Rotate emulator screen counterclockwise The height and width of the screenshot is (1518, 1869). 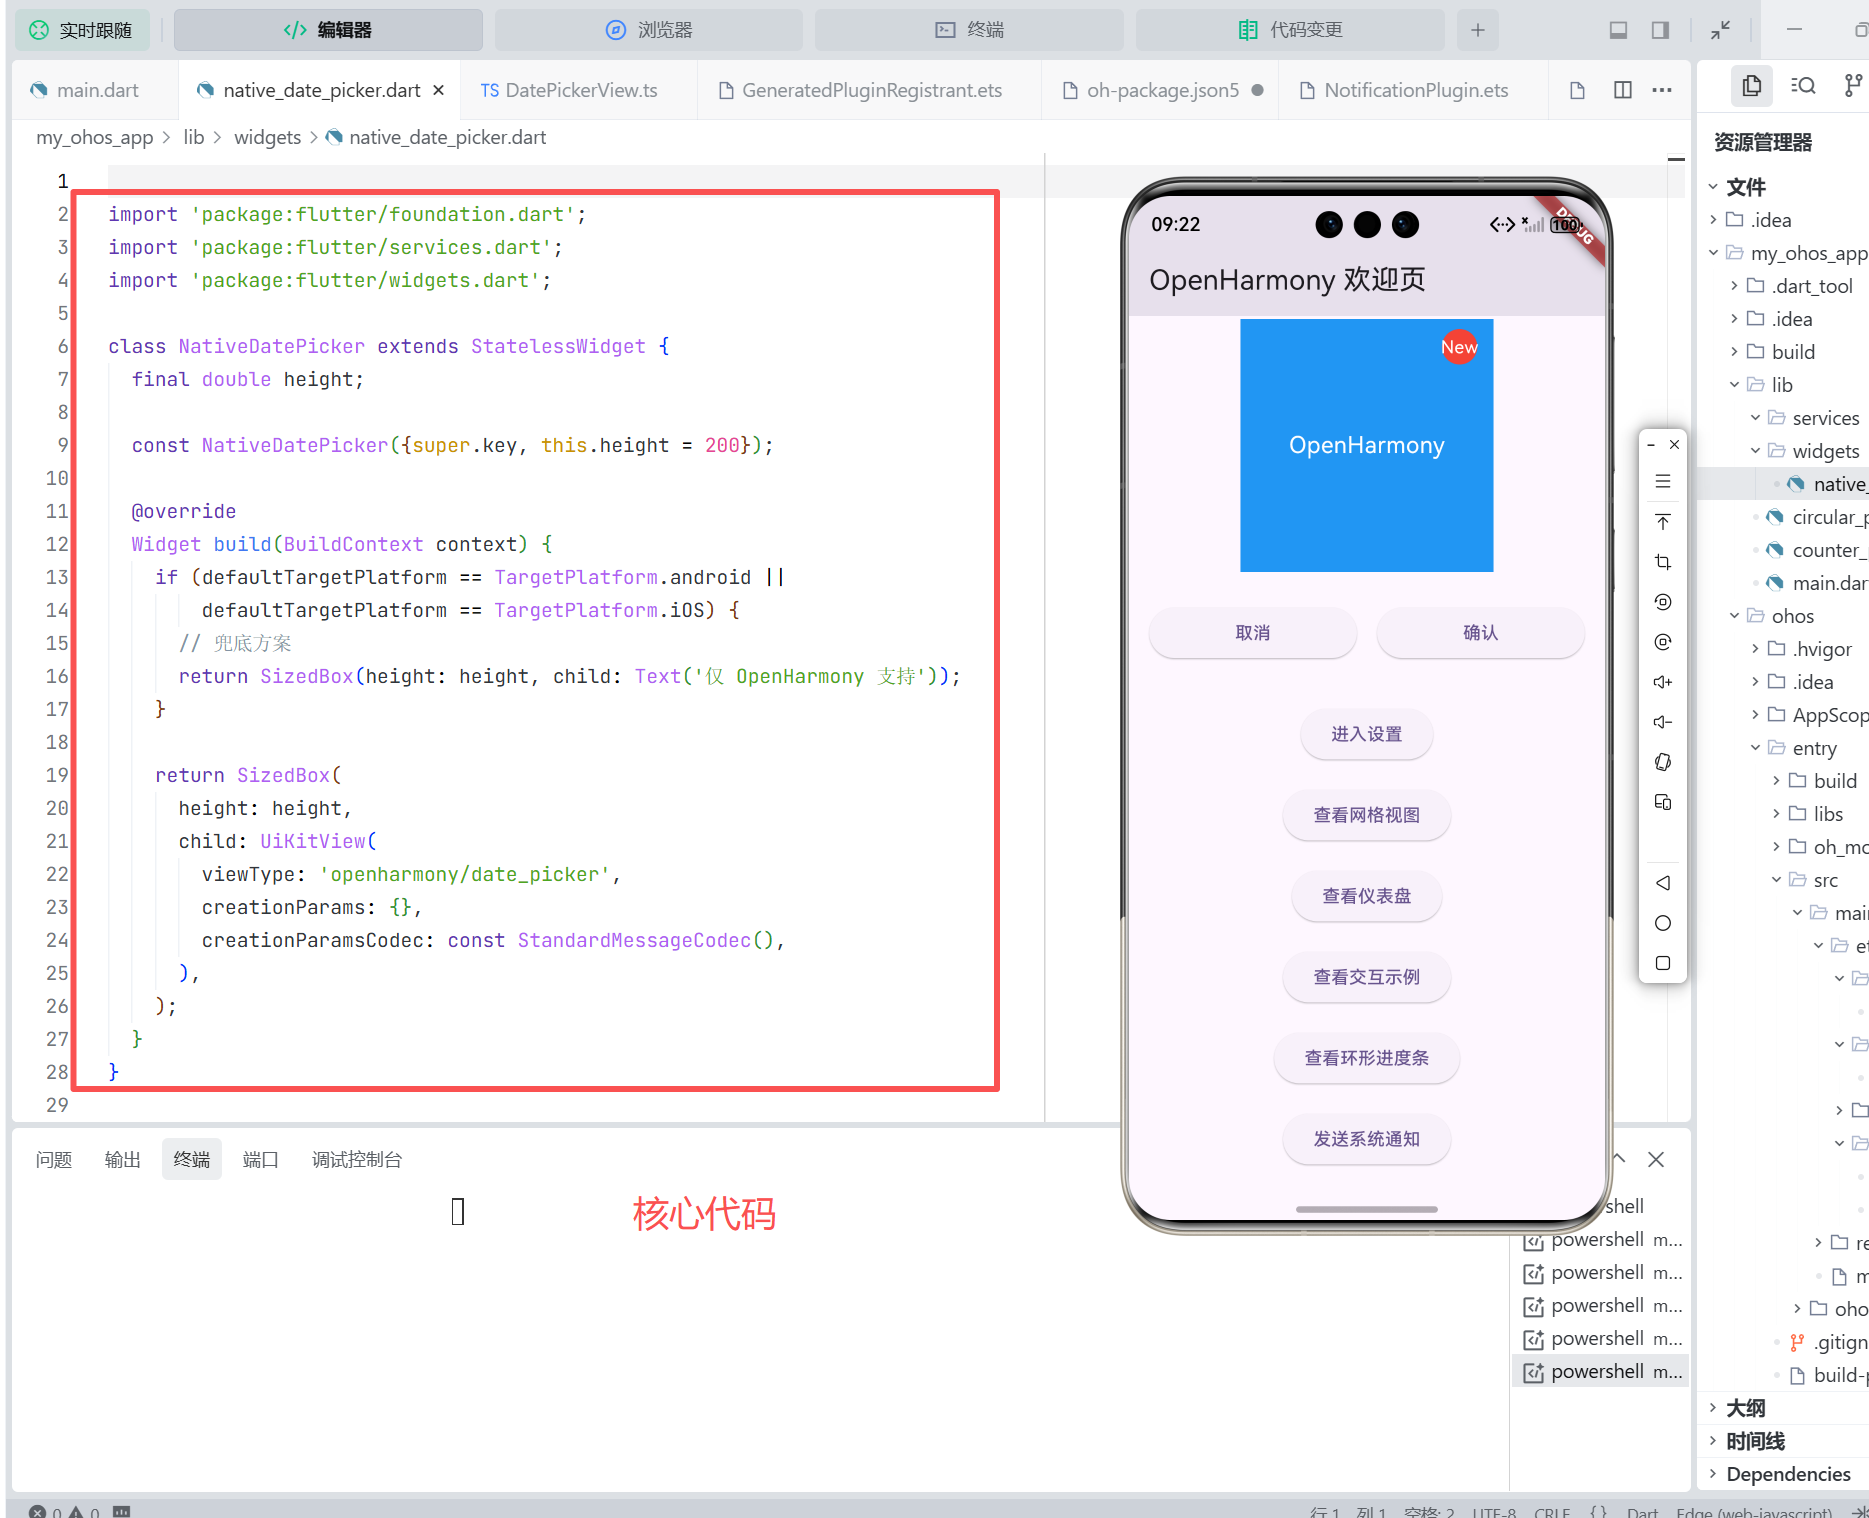pyautogui.click(x=1663, y=602)
